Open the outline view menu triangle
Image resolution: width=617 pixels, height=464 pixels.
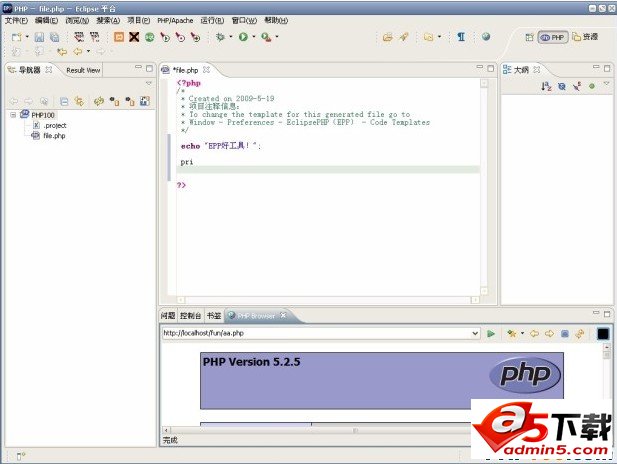[606, 83]
